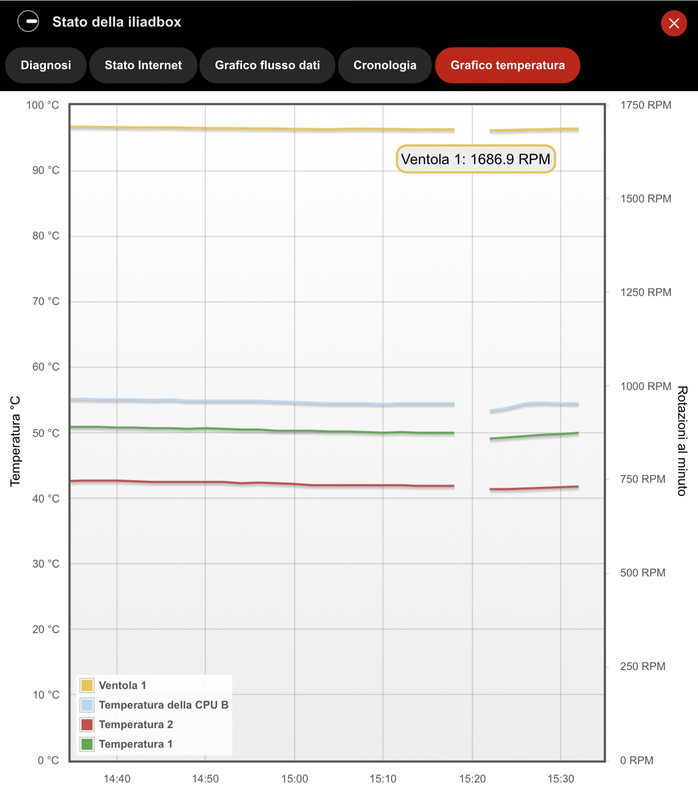Switch to the Stato Internet tab

point(143,65)
